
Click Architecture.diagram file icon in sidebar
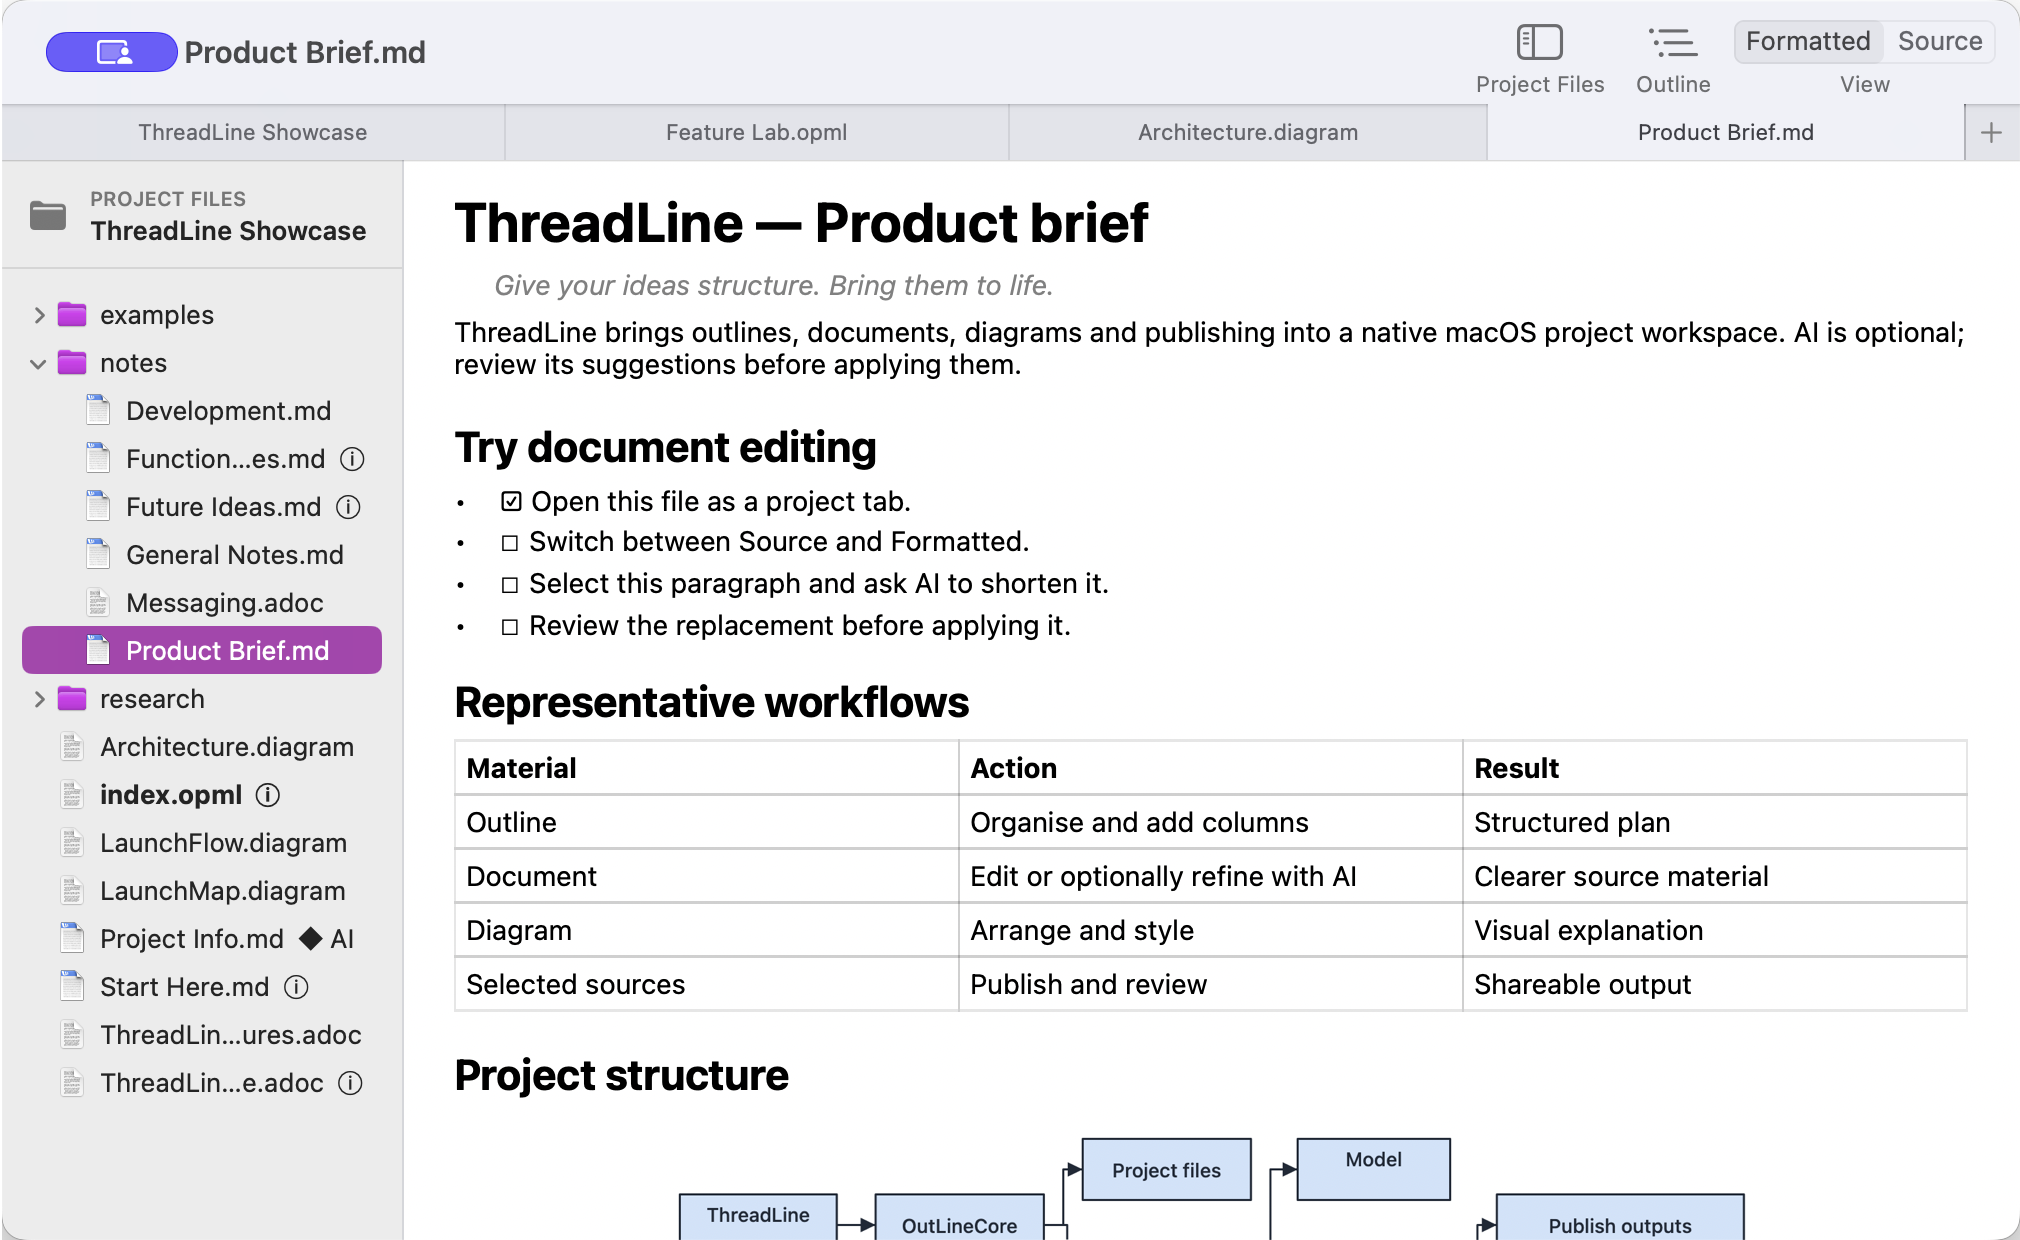(x=72, y=746)
